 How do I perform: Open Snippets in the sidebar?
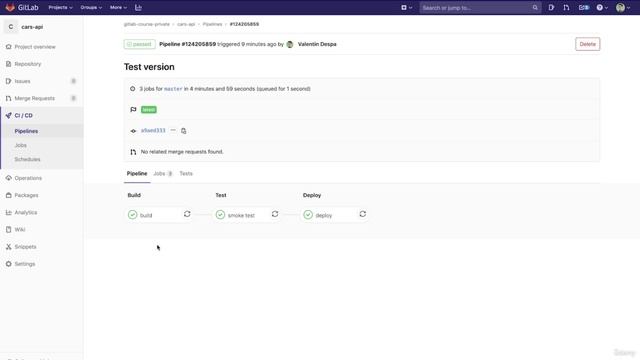click(25, 247)
